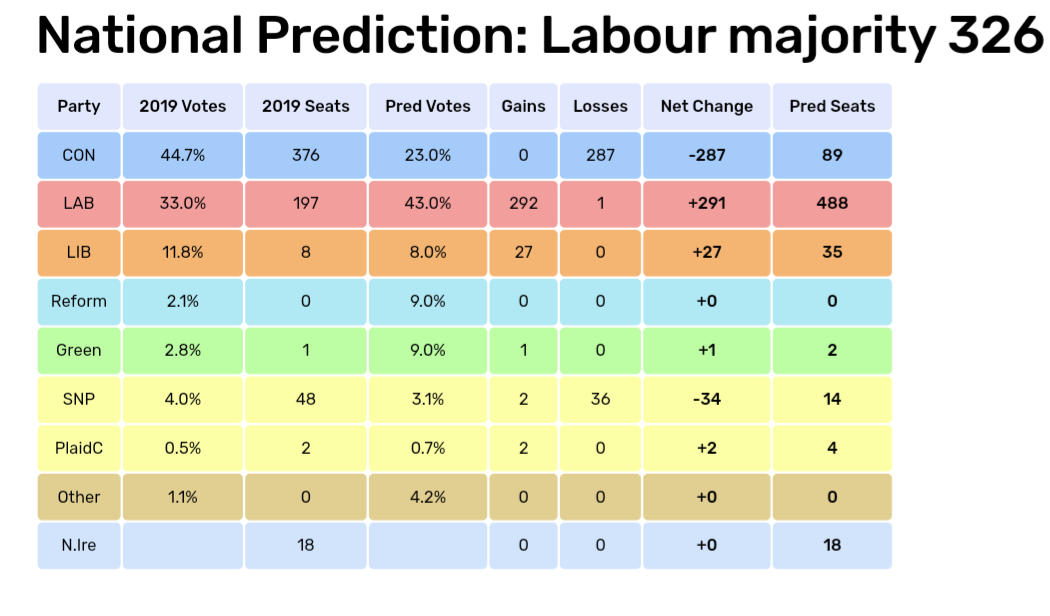The height and width of the screenshot is (616, 1050).
Task: Click the Pred Seats column header
Action: pyautogui.click(x=832, y=106)
